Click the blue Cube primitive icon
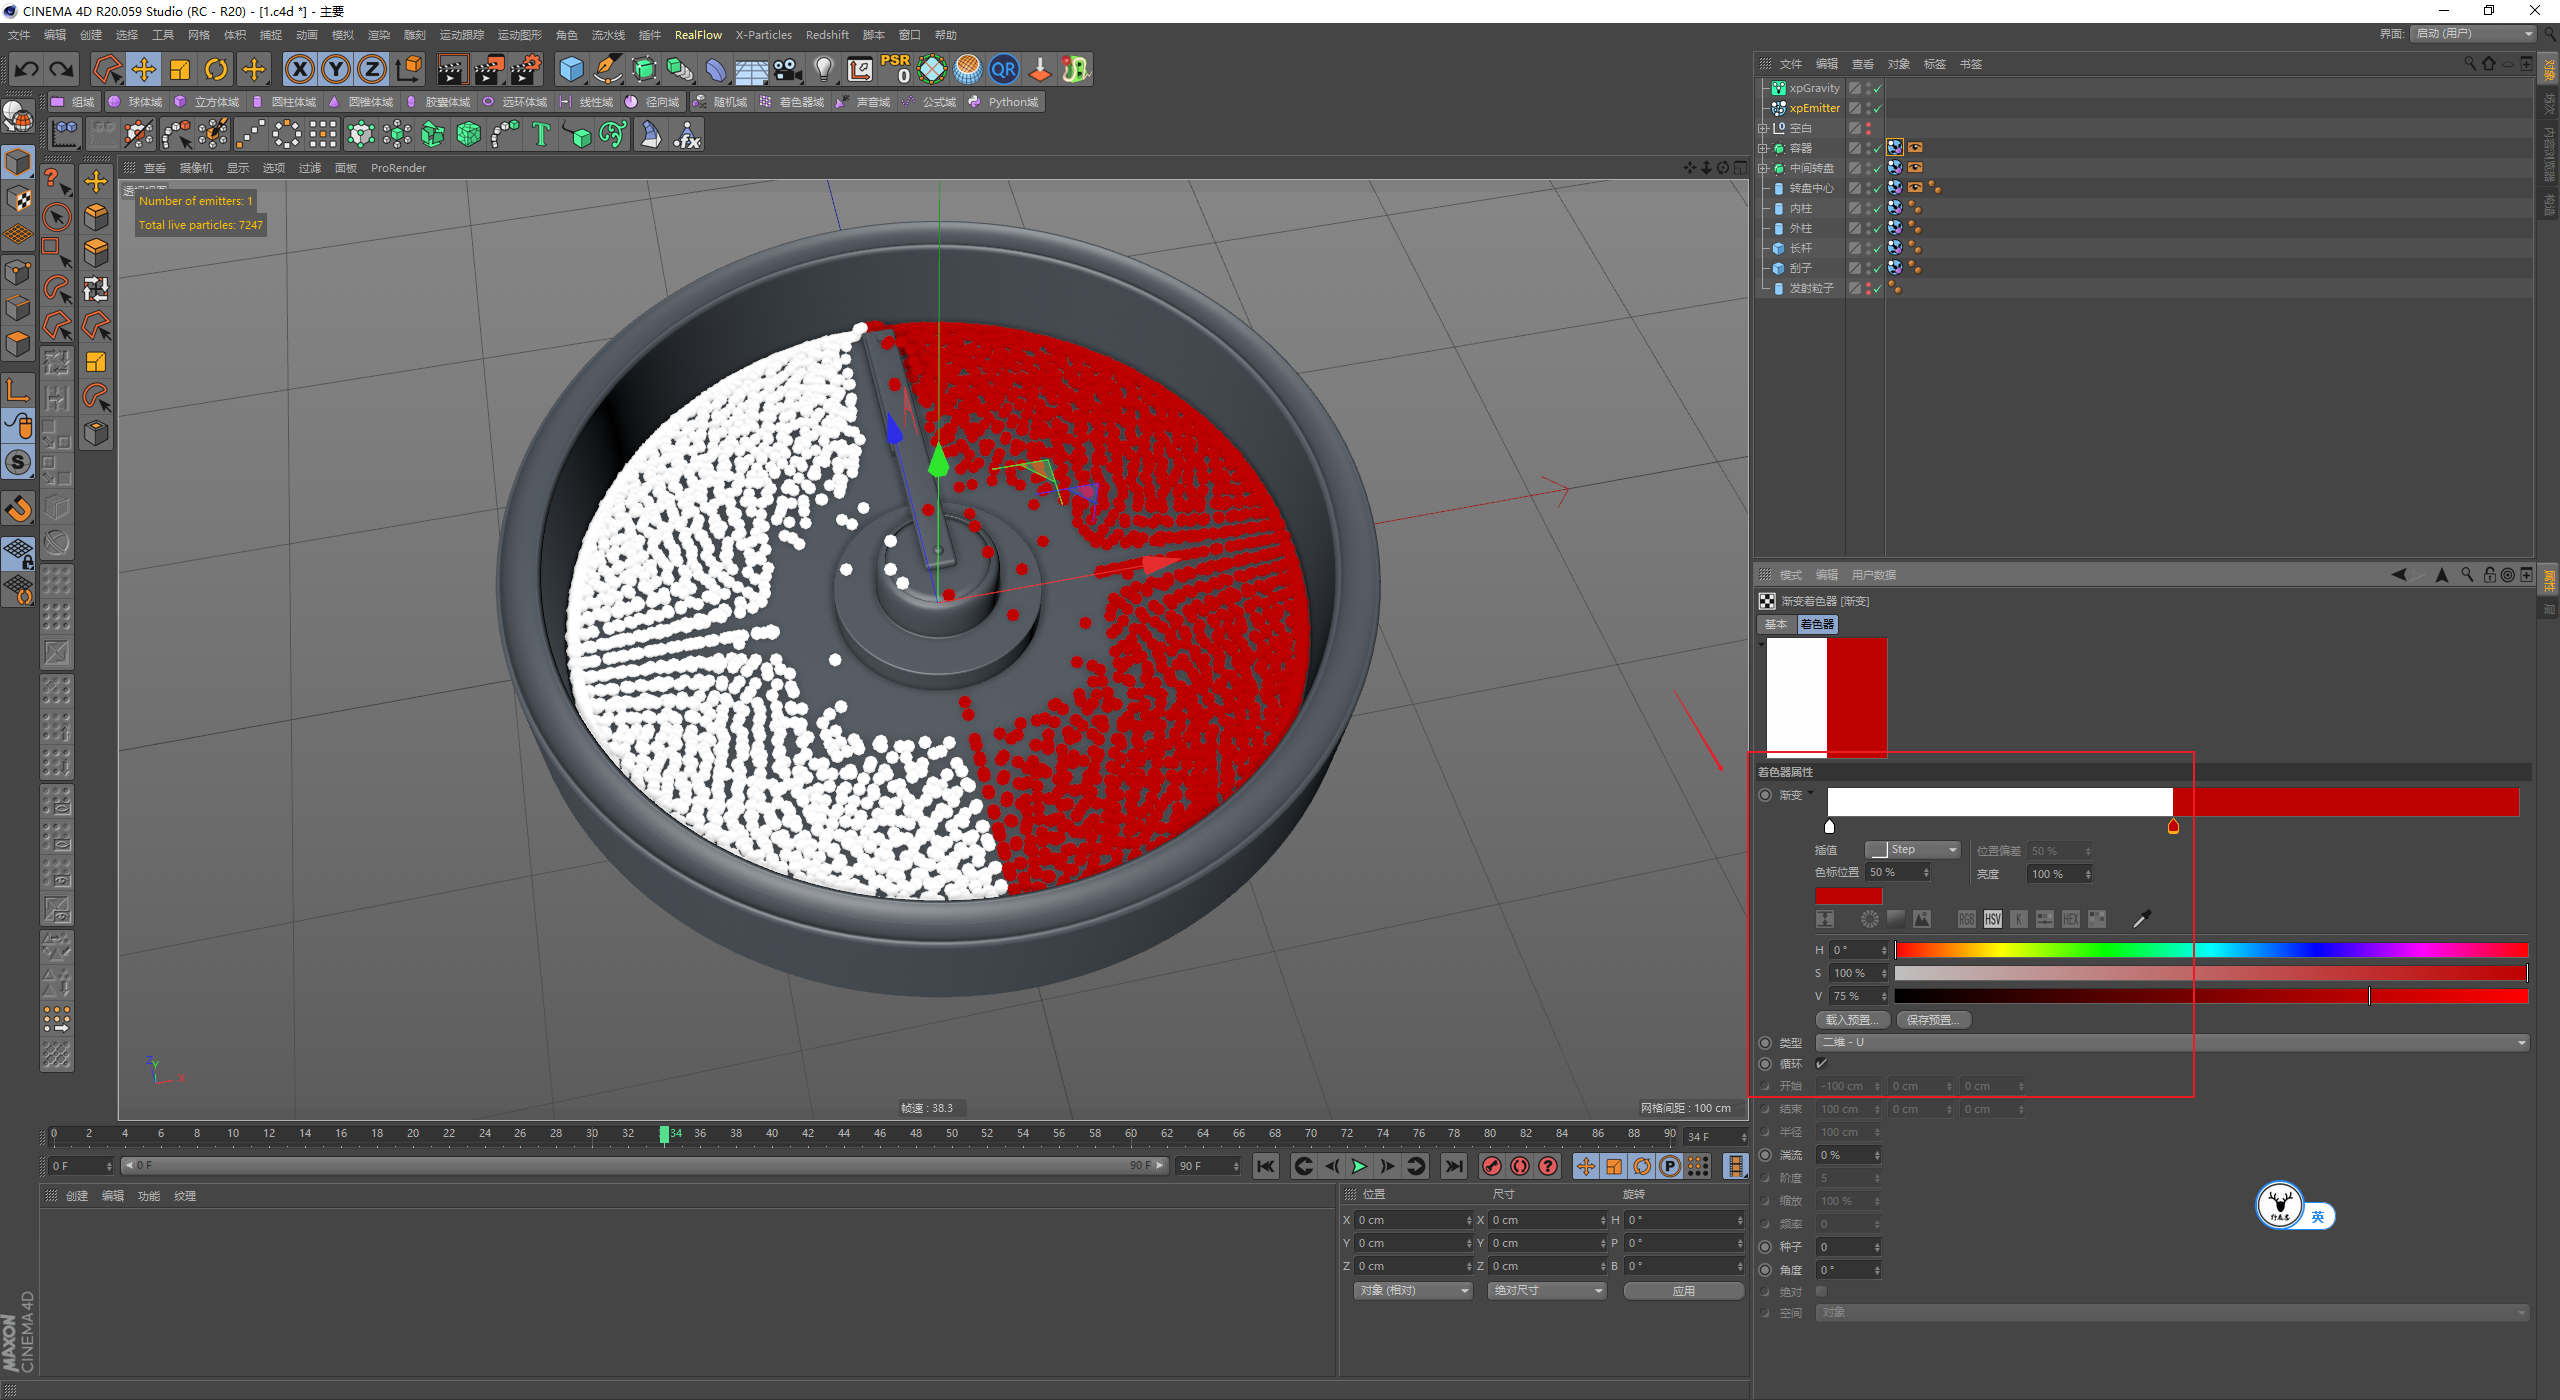 pos(572,69)
